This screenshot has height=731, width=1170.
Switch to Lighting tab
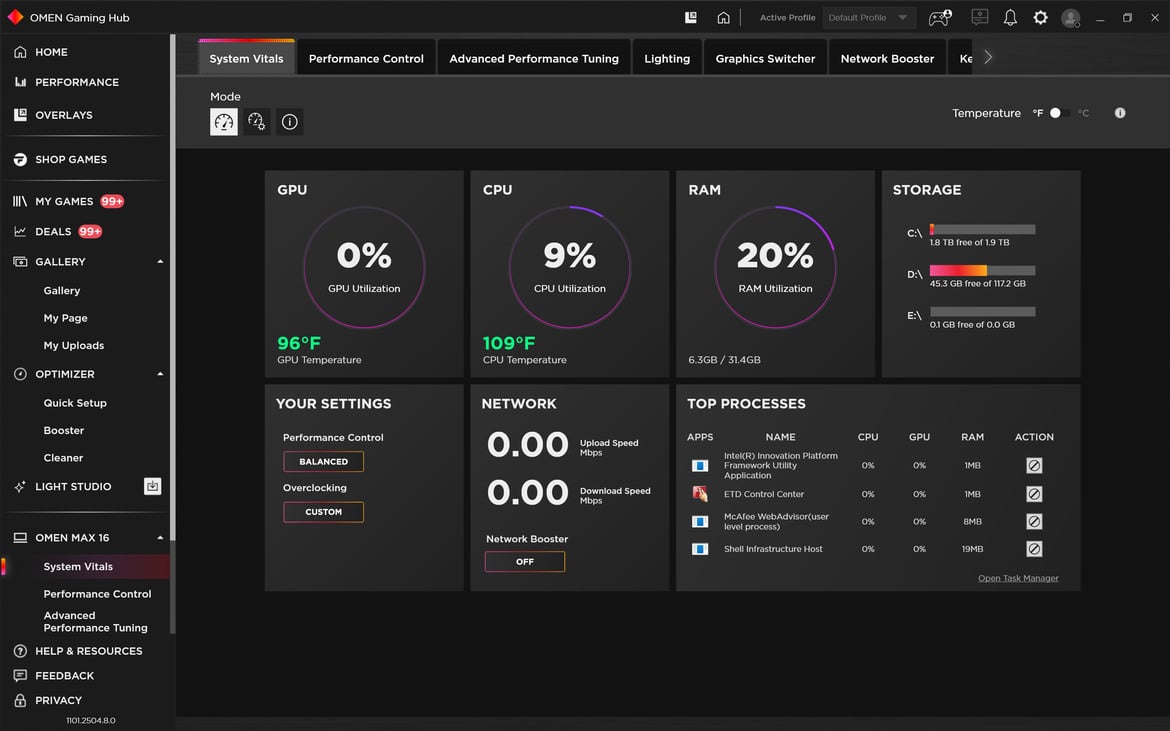(x=667, y=58)
